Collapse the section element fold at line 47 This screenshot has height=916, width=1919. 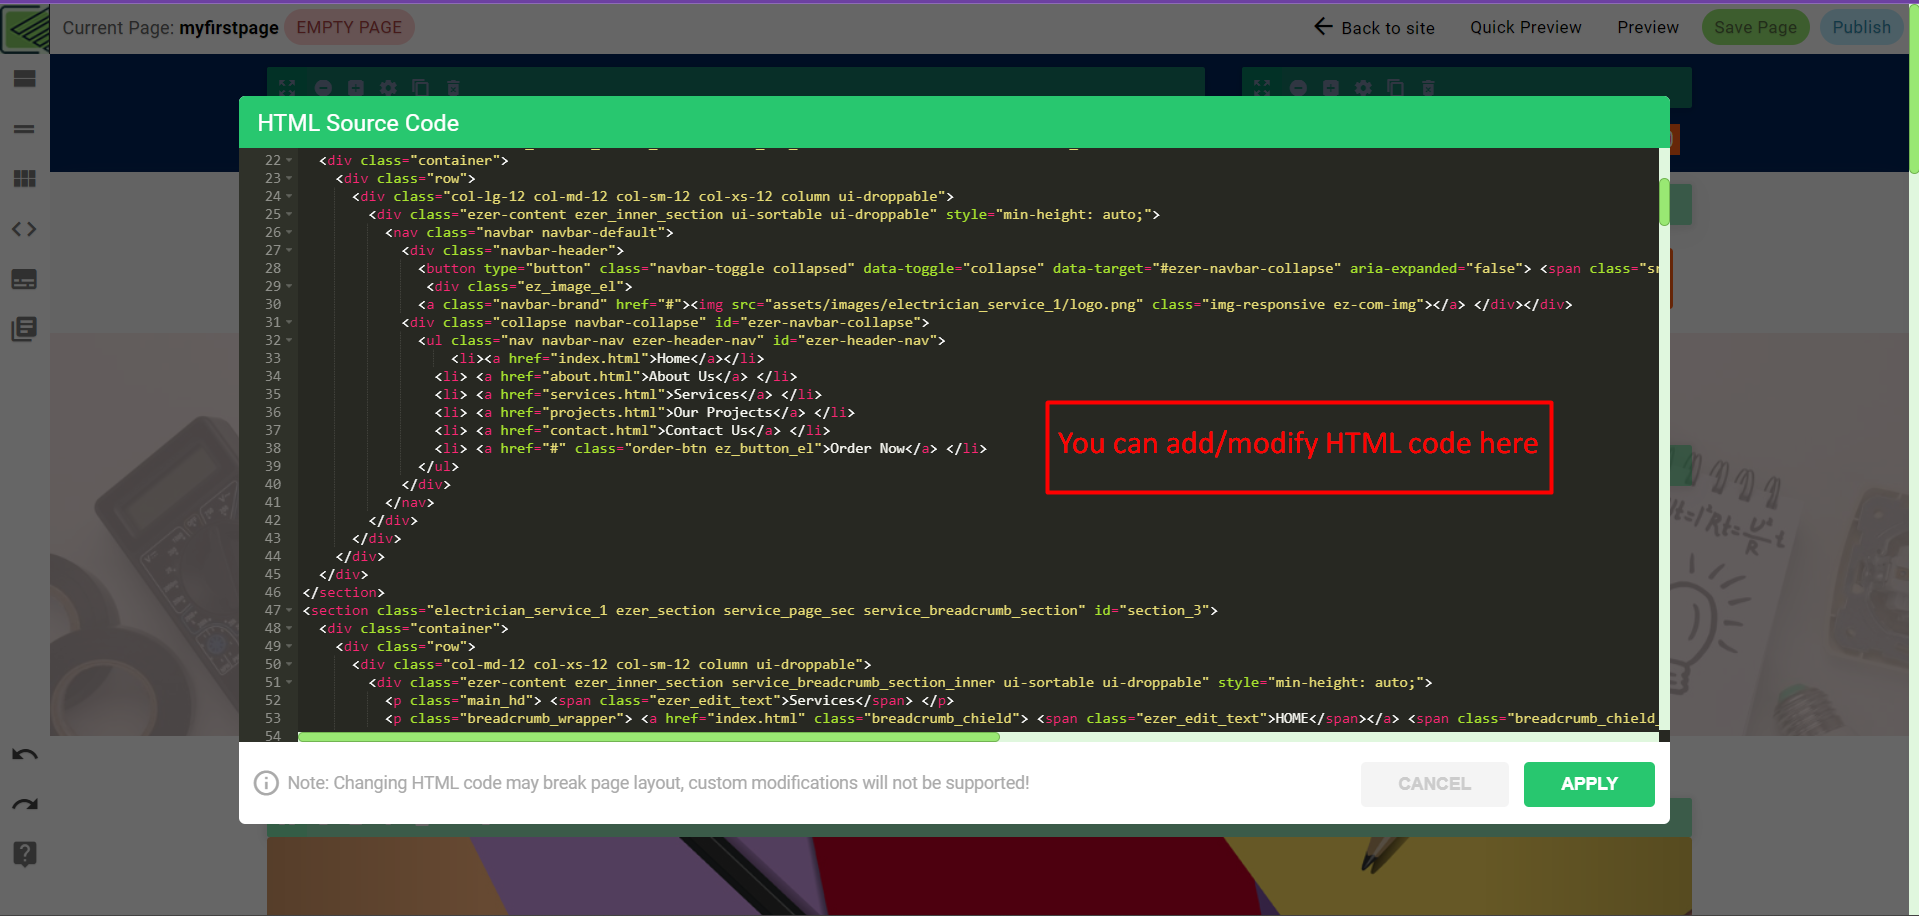[289, 610]
